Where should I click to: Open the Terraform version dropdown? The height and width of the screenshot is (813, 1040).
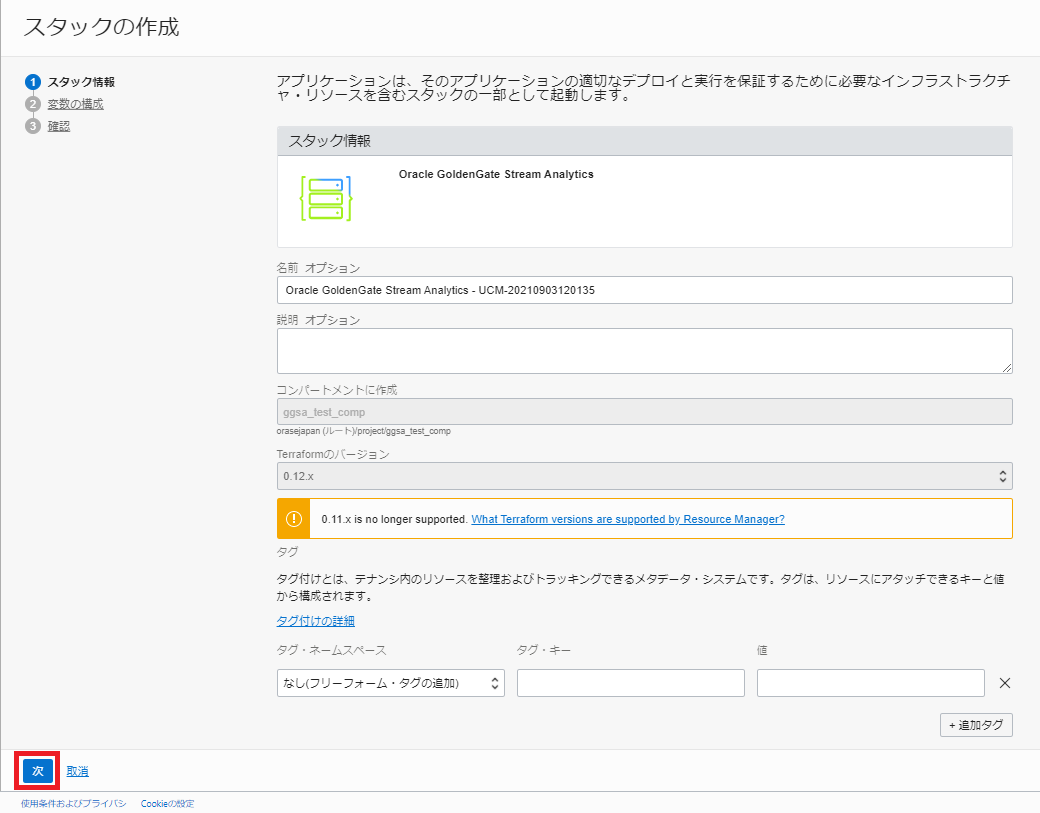pyautogui.click(x=644, y=476)
